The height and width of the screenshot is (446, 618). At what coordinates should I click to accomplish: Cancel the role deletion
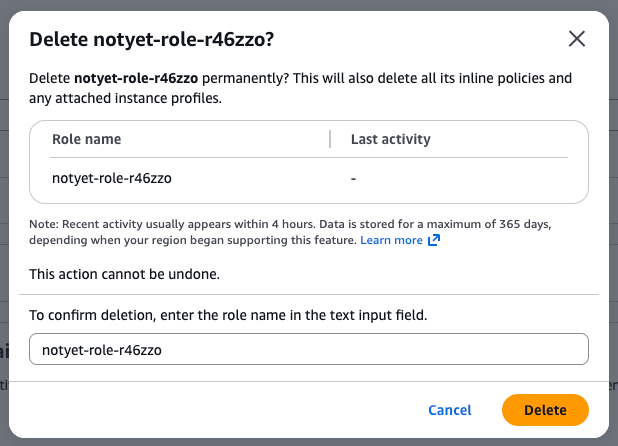[450, 410]
